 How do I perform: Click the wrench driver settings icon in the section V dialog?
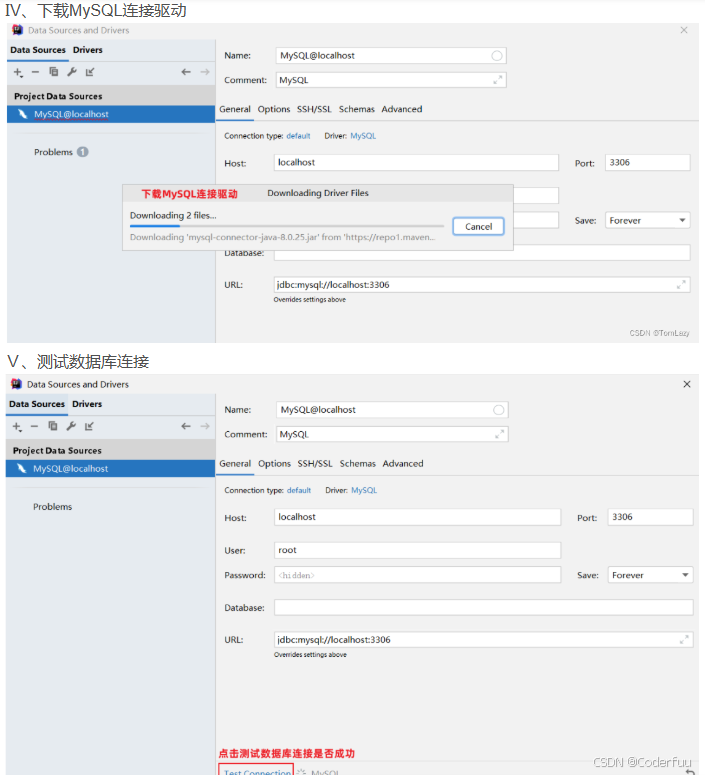coord(71,426)
